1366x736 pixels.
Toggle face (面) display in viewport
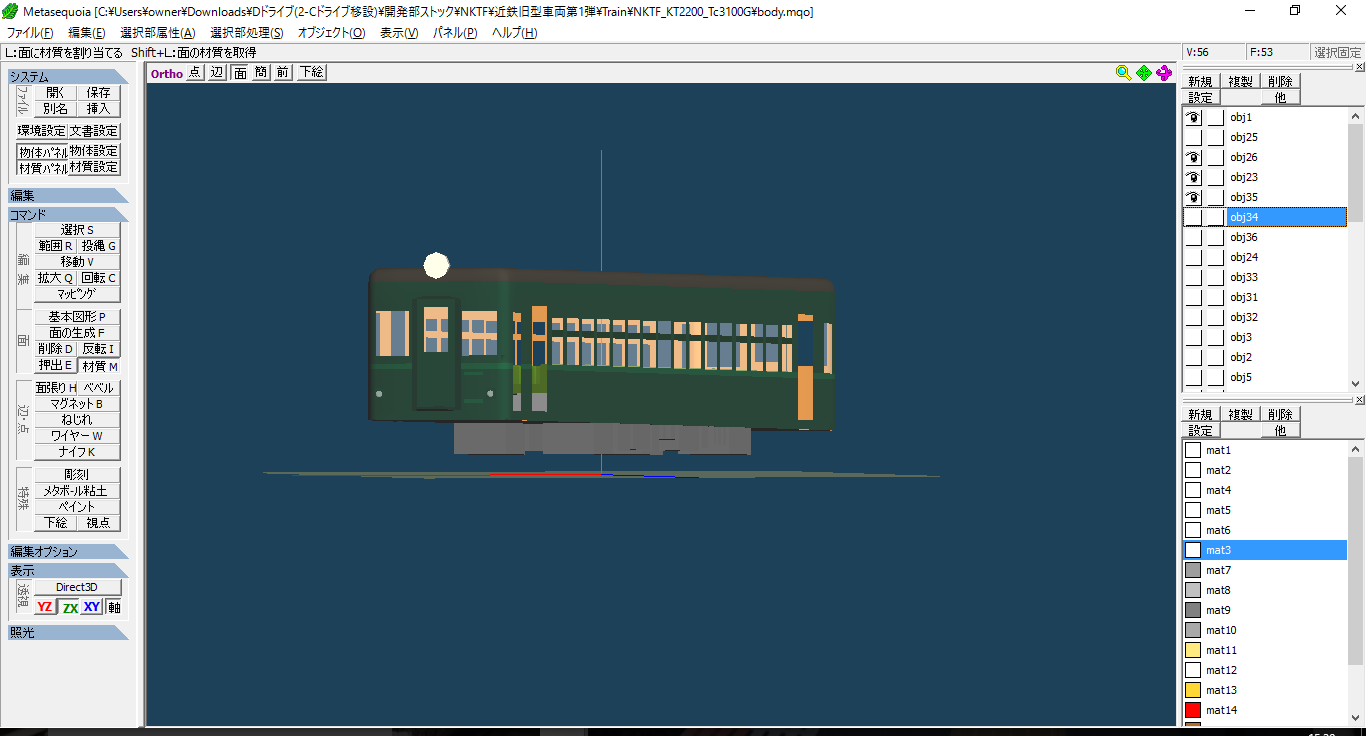tap(240, 72)
